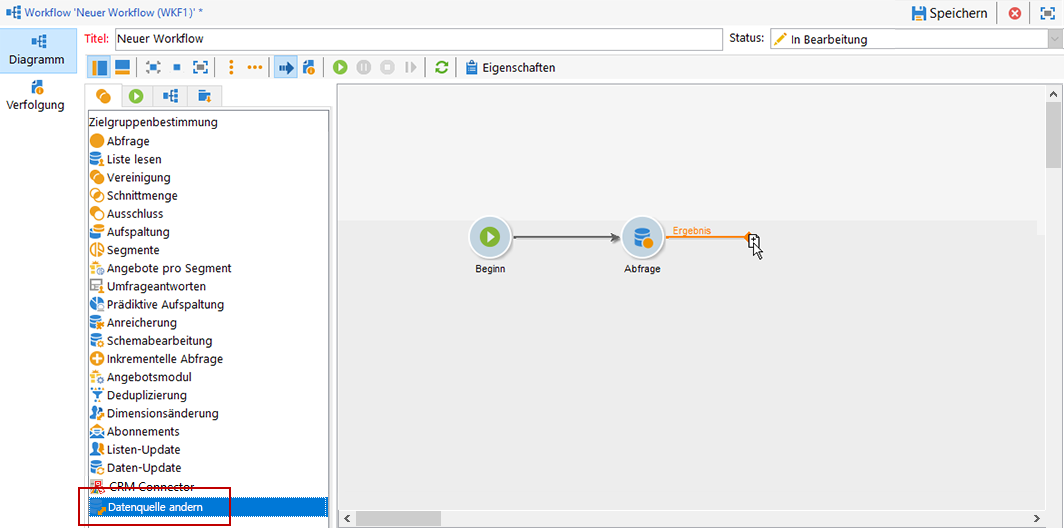
Task: Open Eigenschaften properties
Action: coord(510,67)
